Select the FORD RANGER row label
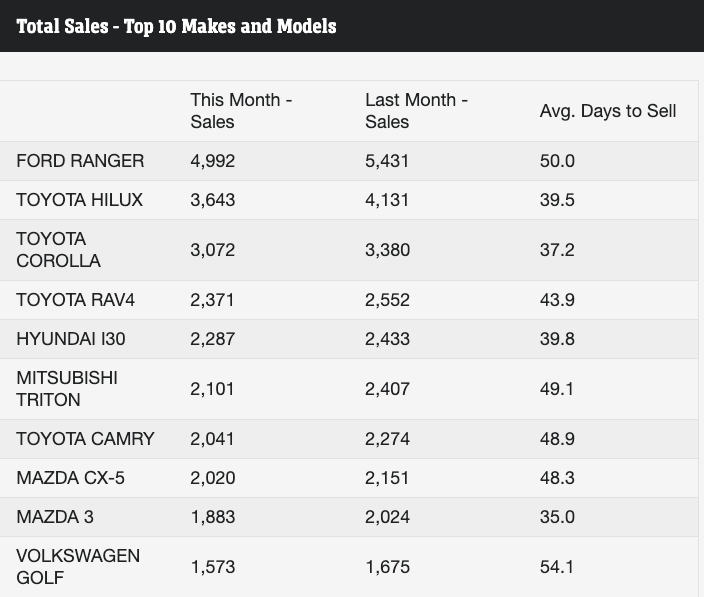Image resolution: width=704 pixels, height=597 pixels. tap(80, 161)
